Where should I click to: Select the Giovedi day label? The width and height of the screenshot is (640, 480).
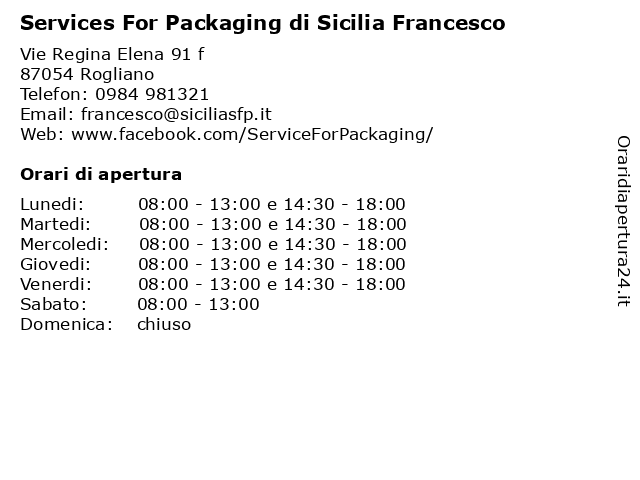click(56, 264)
